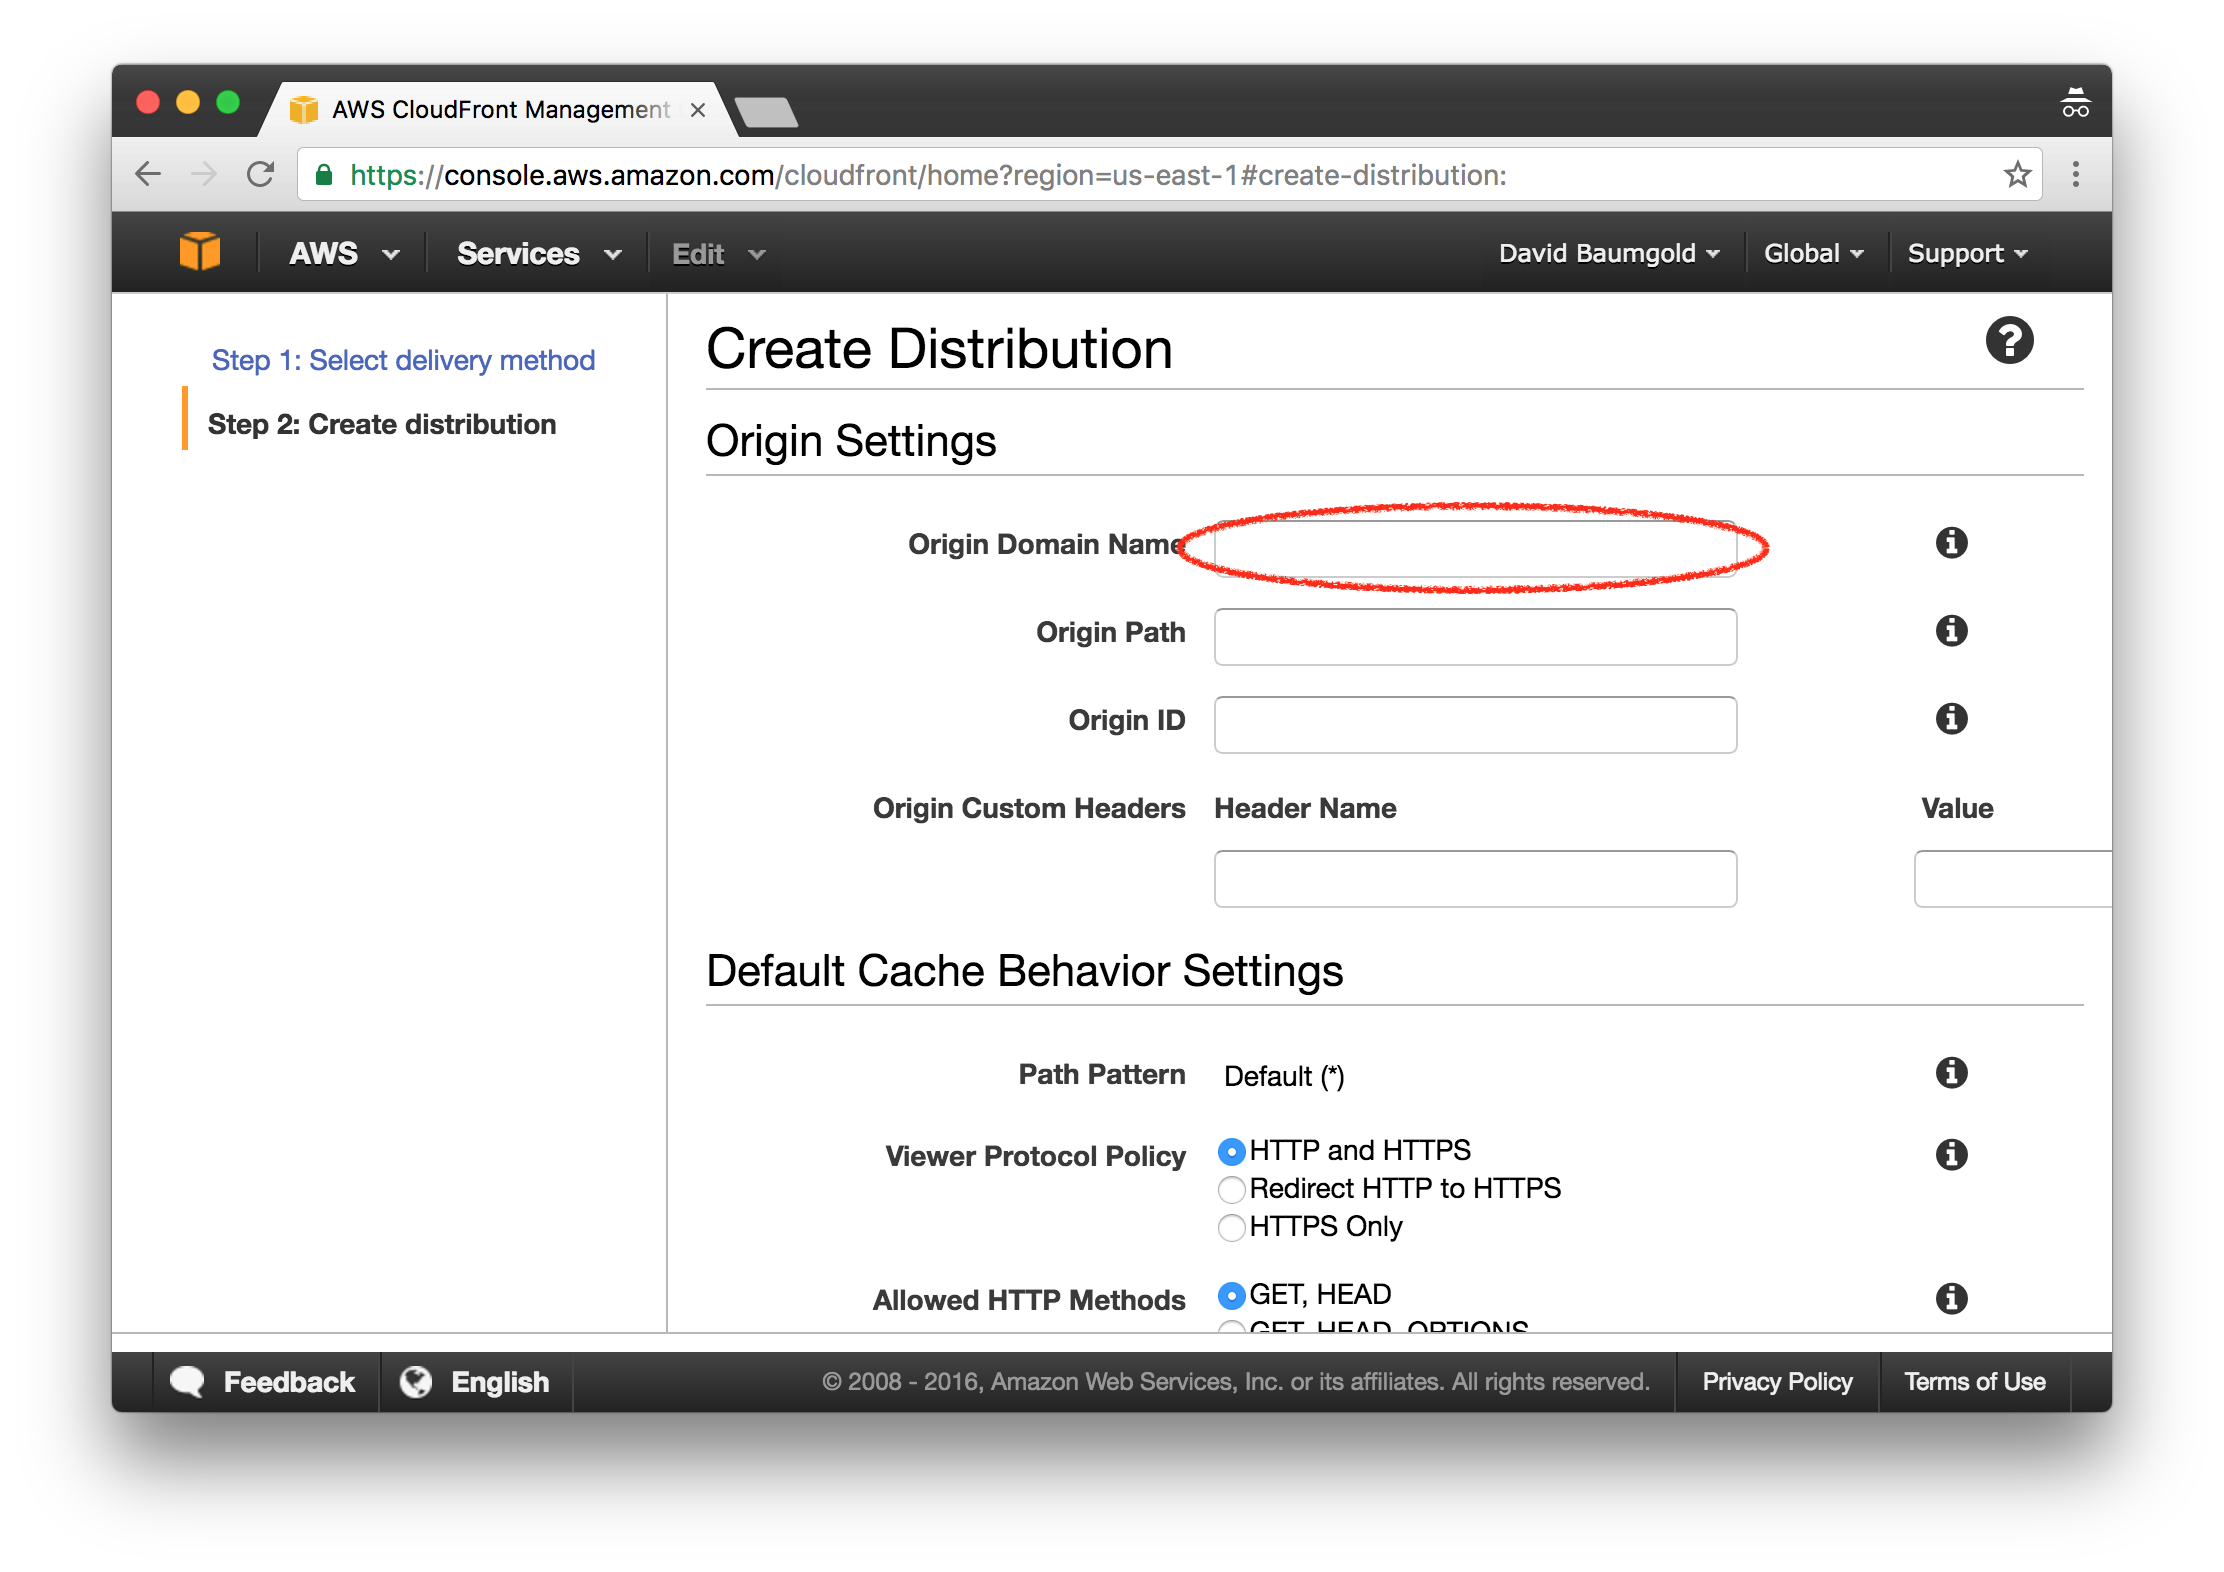Open the Support dropdown menu
The height and width of the screenshot is (1572, 2224).
pos(1968,253)
